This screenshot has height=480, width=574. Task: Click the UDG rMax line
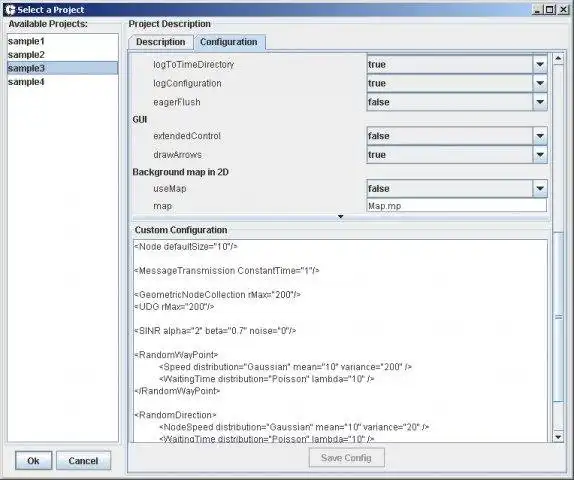tap(174, 307)
